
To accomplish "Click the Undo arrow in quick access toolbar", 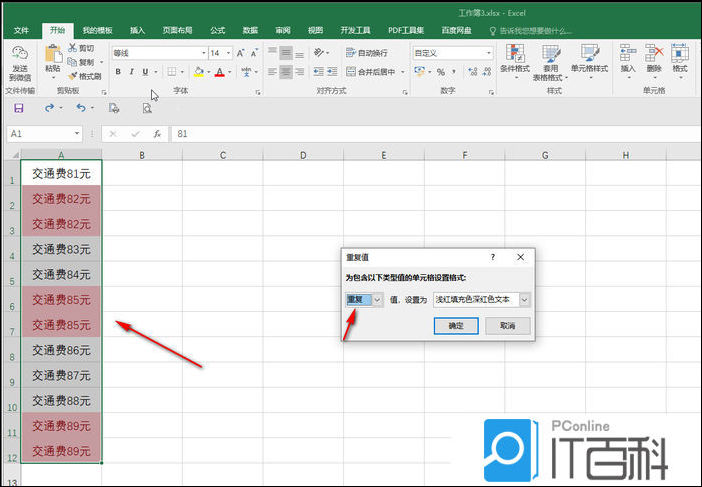I will tap(81, 108).
